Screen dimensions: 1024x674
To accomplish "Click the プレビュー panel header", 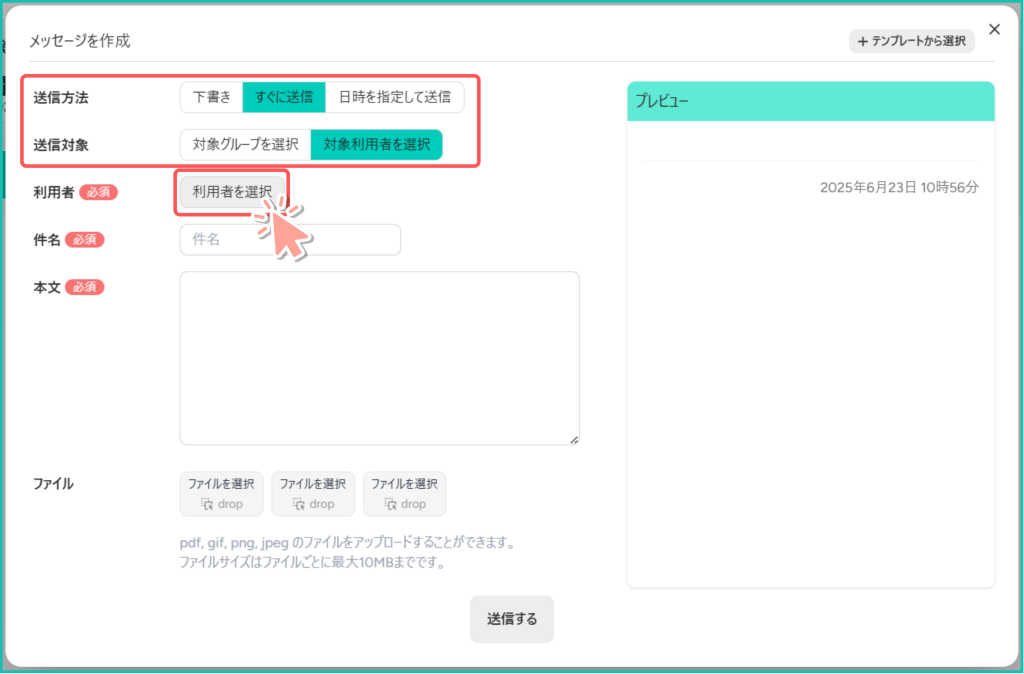I will [810, 101].
